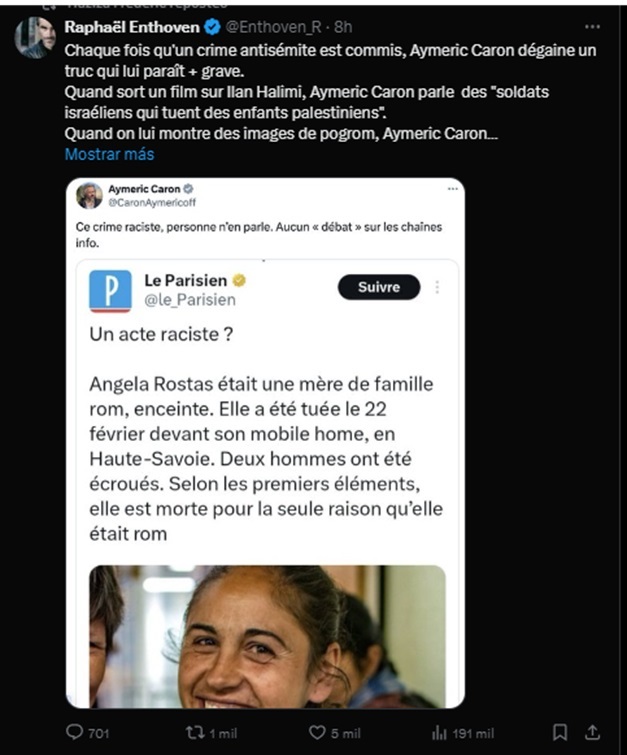Click the share icon
Image resolution: width=627 pixels, height=755 pixels.
[x=593, y=733]
